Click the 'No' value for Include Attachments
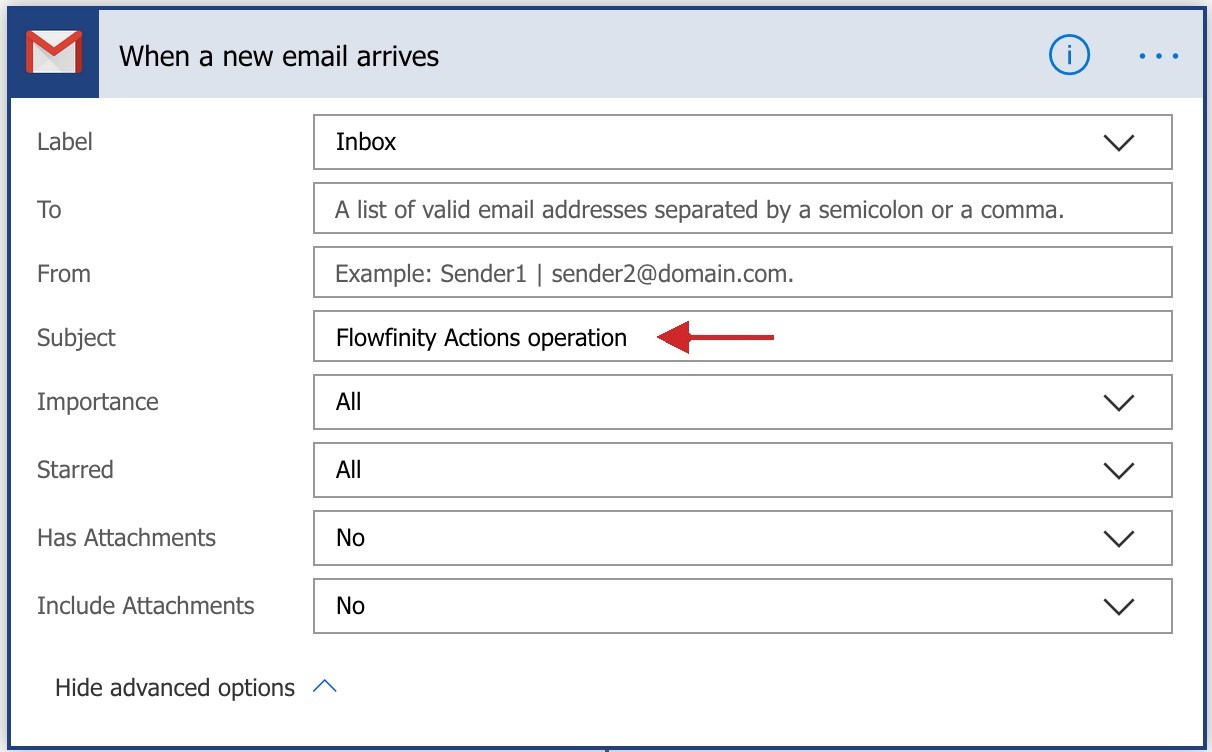This screenshot has height=752, width=1212. click(351, 606)
